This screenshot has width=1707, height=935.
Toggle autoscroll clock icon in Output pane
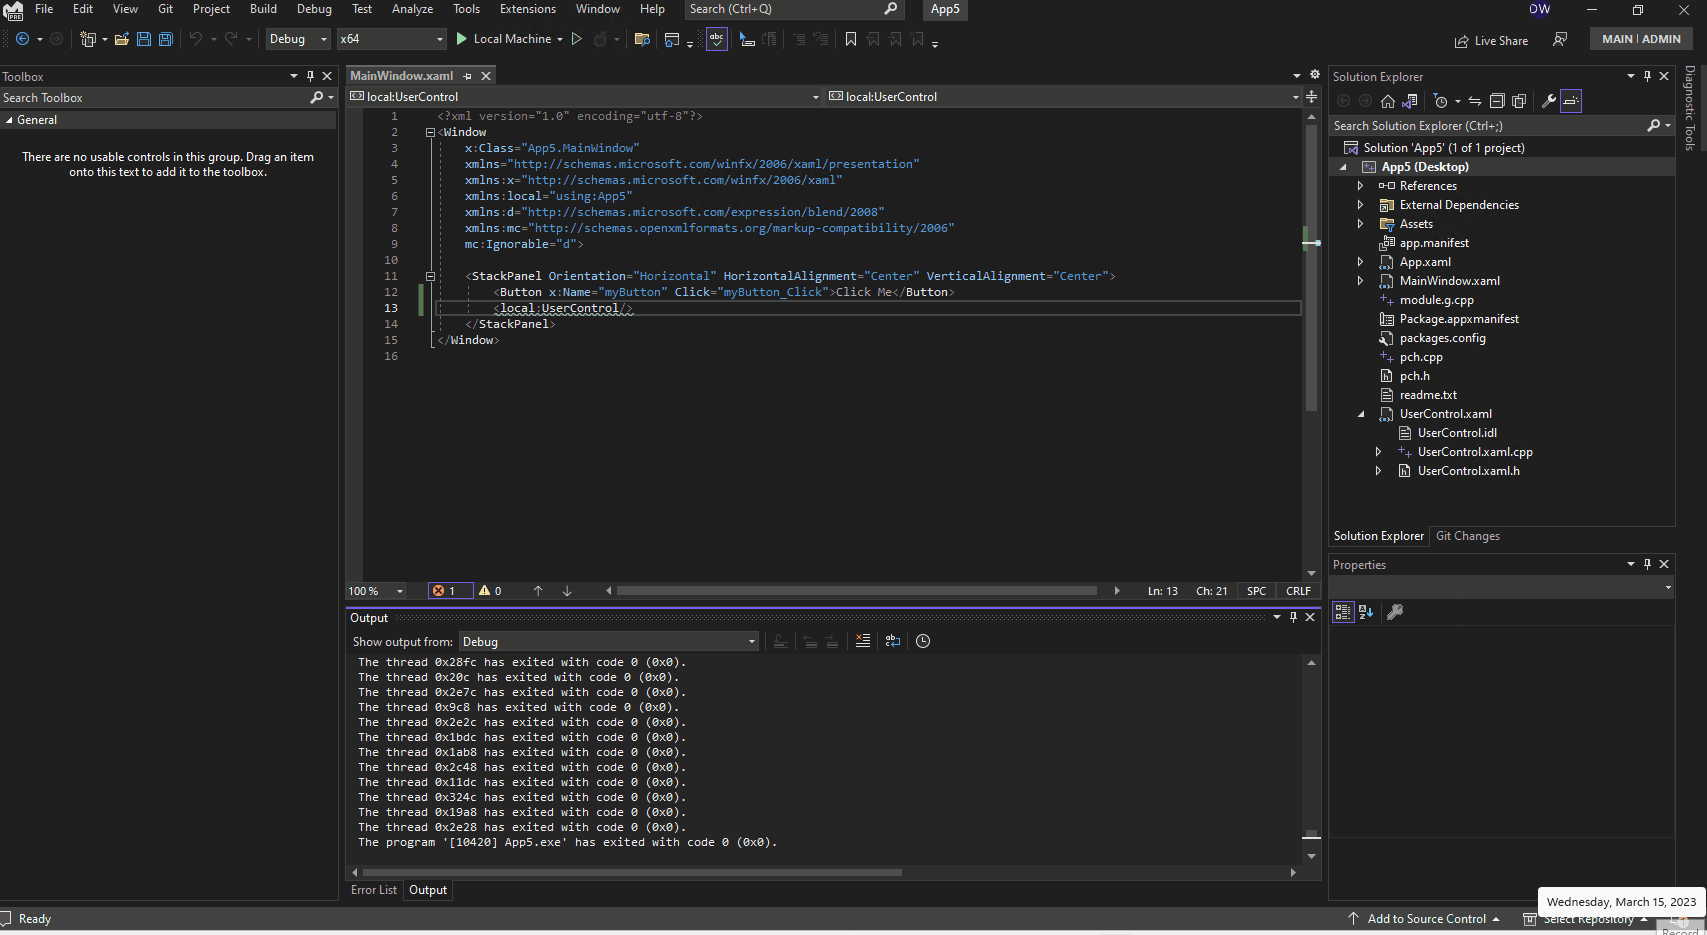tap(922, 641)
